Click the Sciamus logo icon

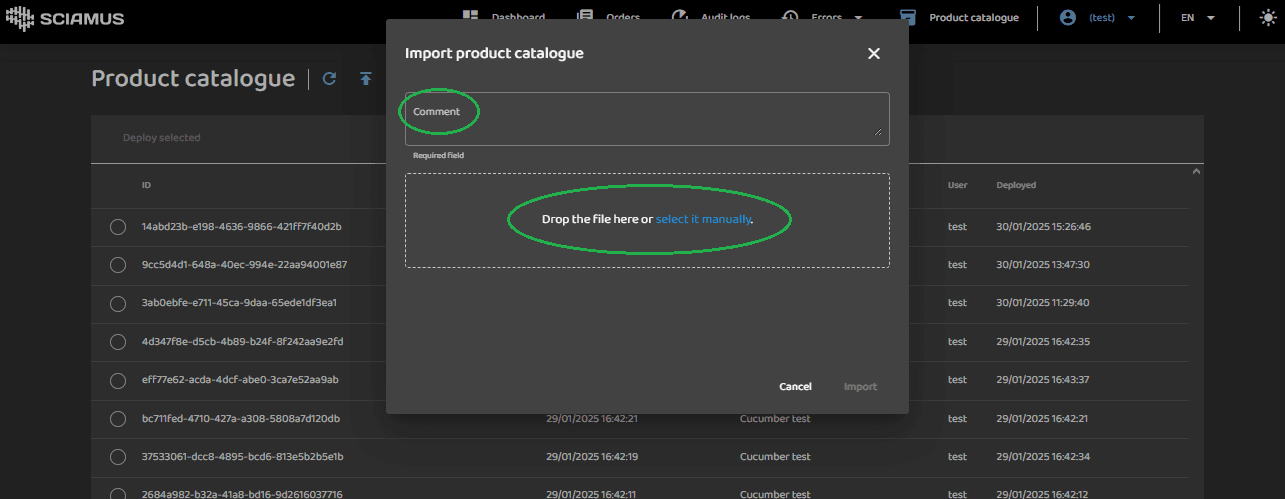[x=21, y=18]
